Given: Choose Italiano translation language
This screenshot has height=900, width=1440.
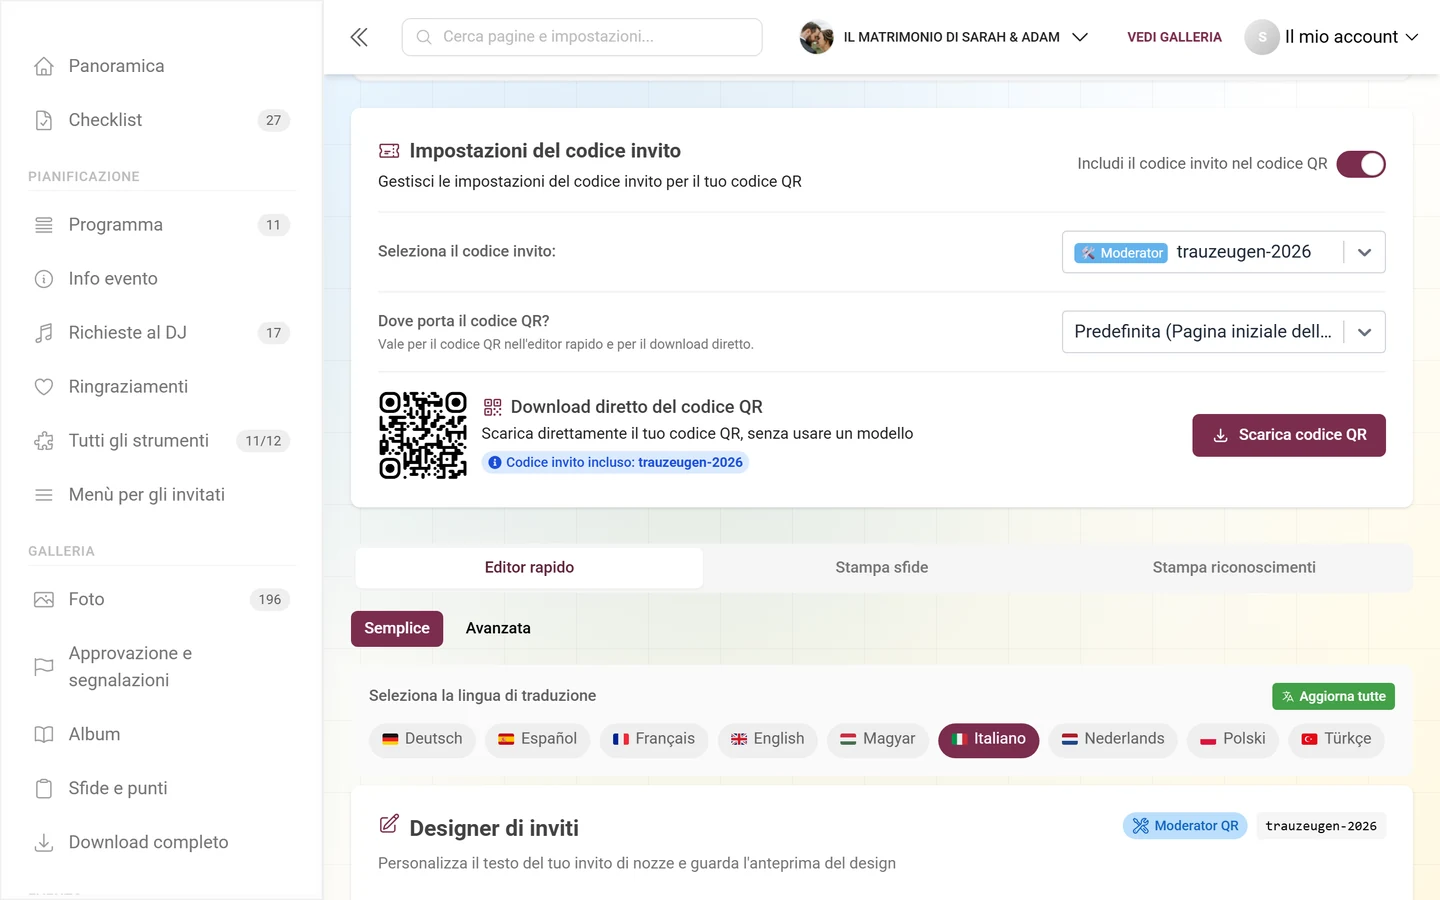Looking at the screenshot, I should (x=988, y=739).
